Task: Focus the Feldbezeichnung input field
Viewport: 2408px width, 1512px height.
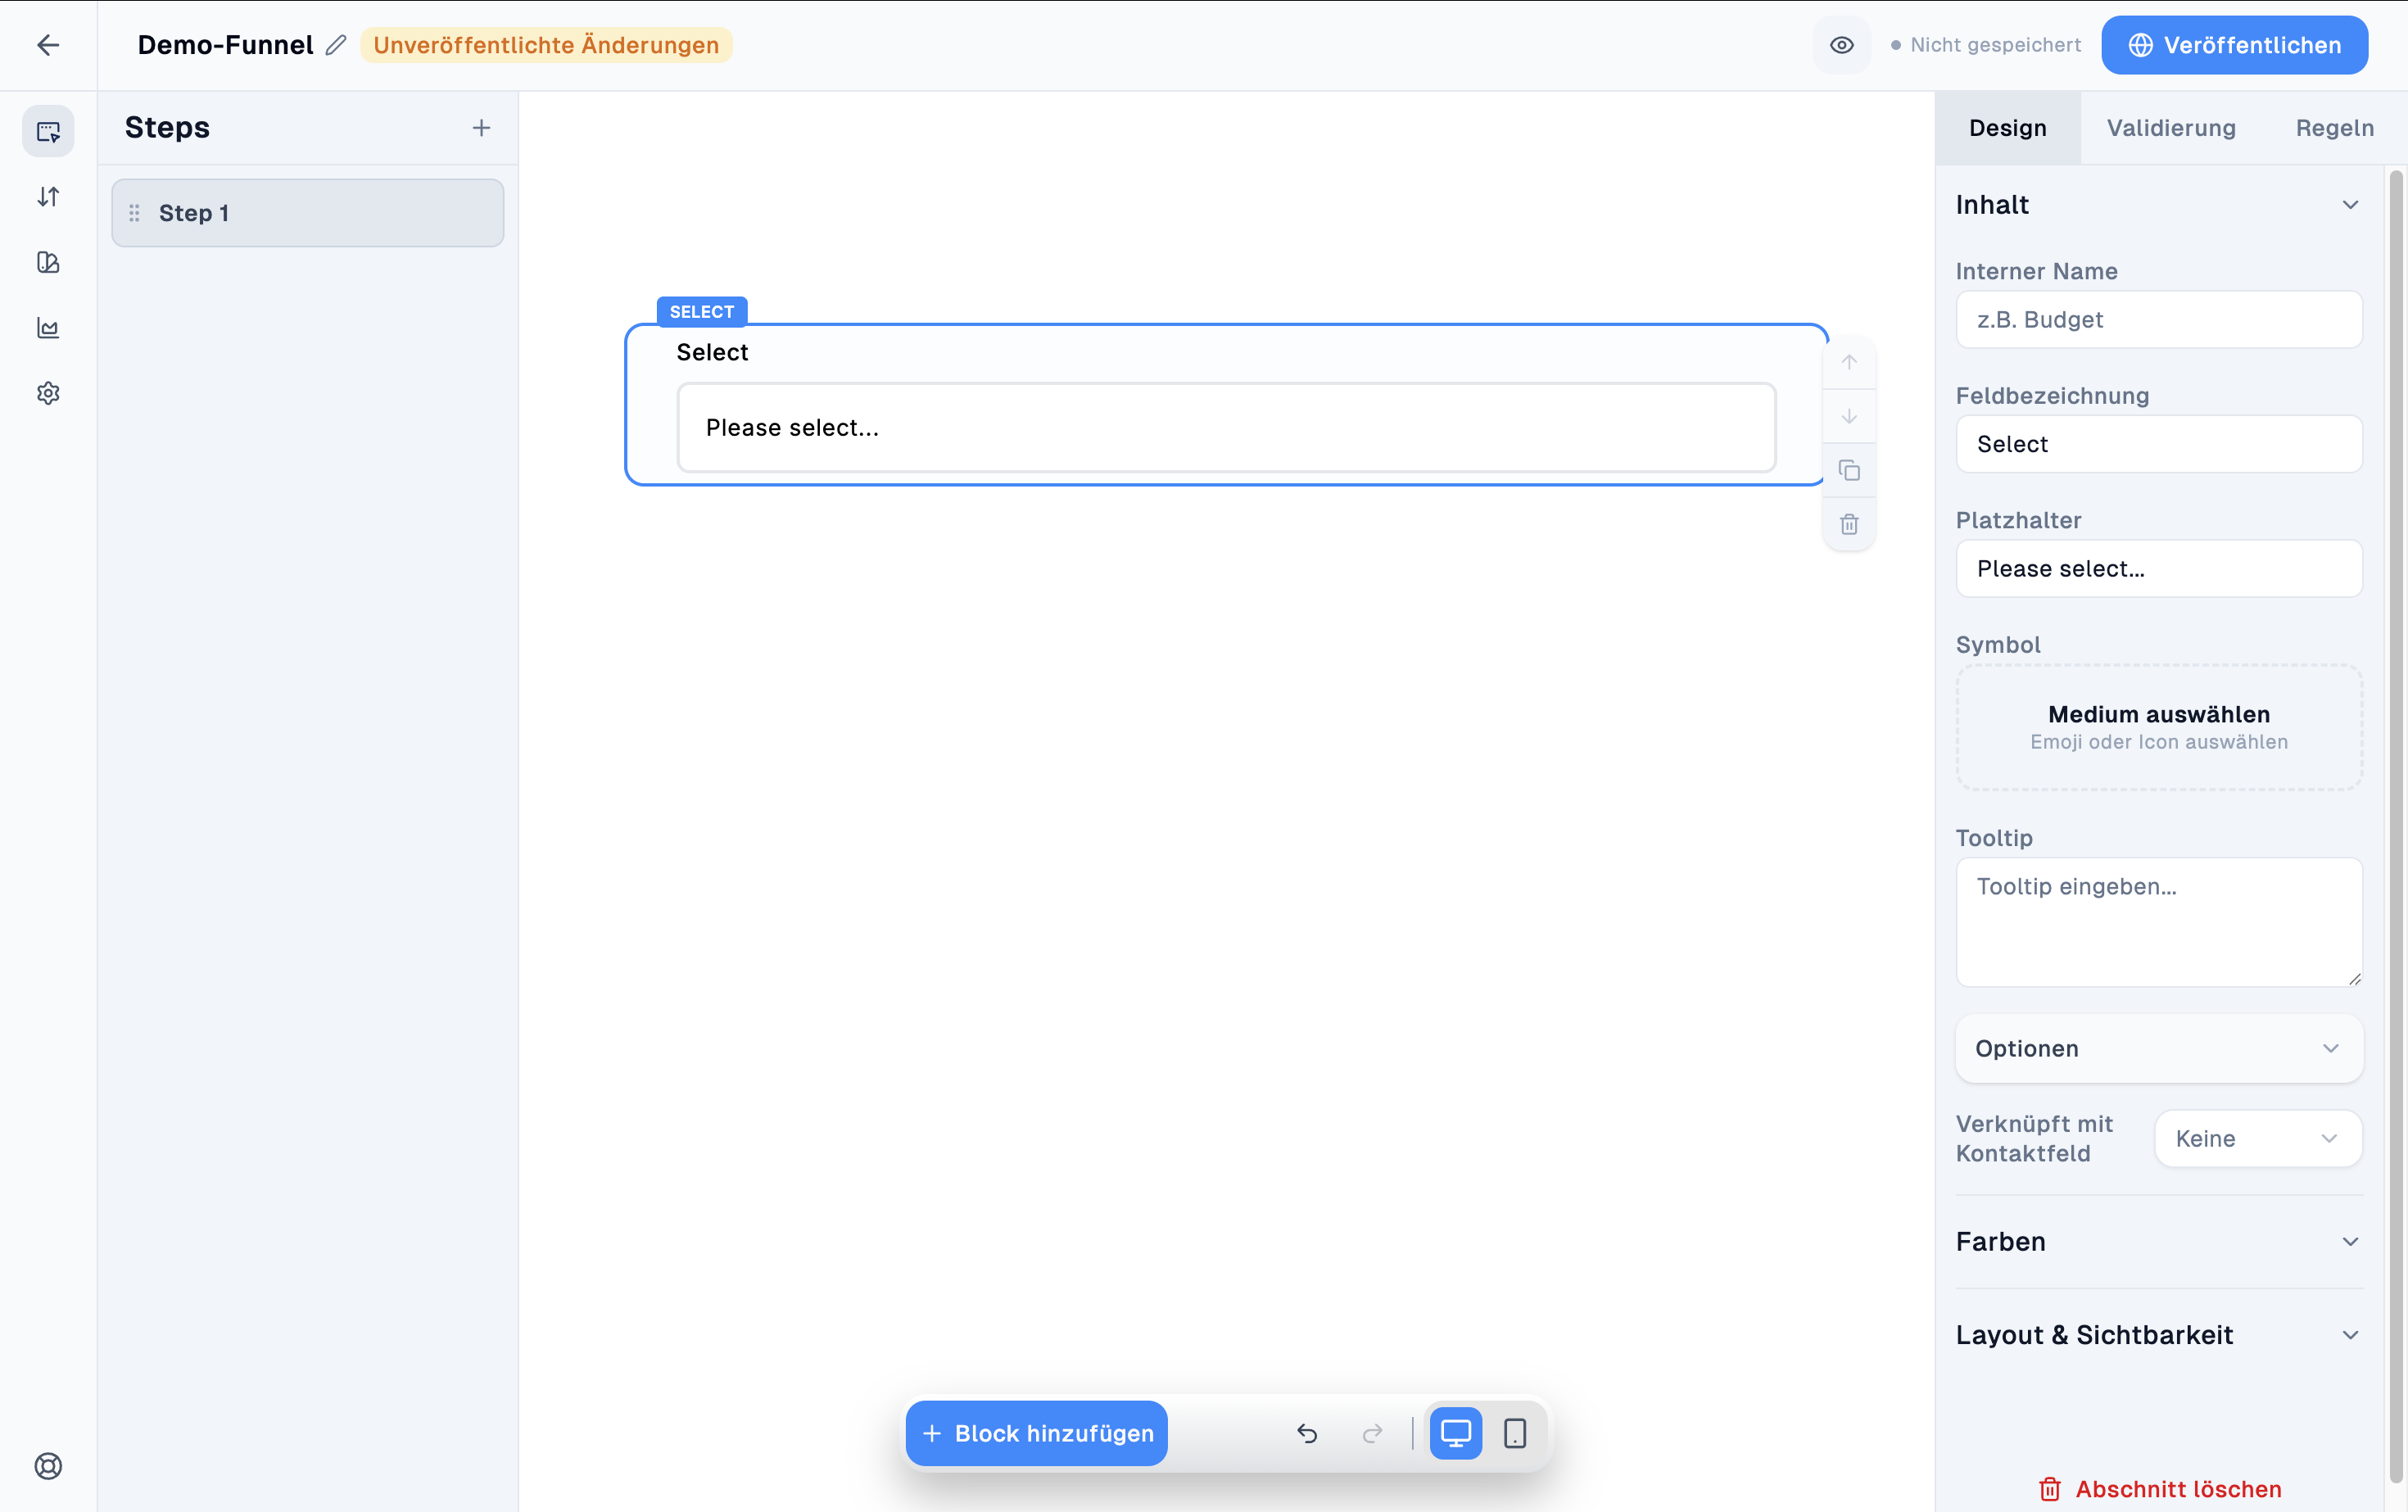Action: (x=2159, y=444)
